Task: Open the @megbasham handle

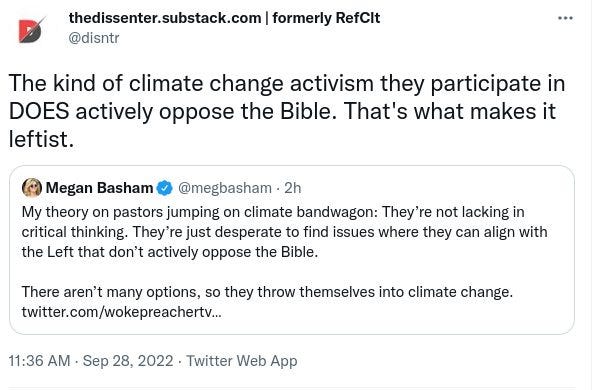Action: pyautogui.click(x=225, y=188)
